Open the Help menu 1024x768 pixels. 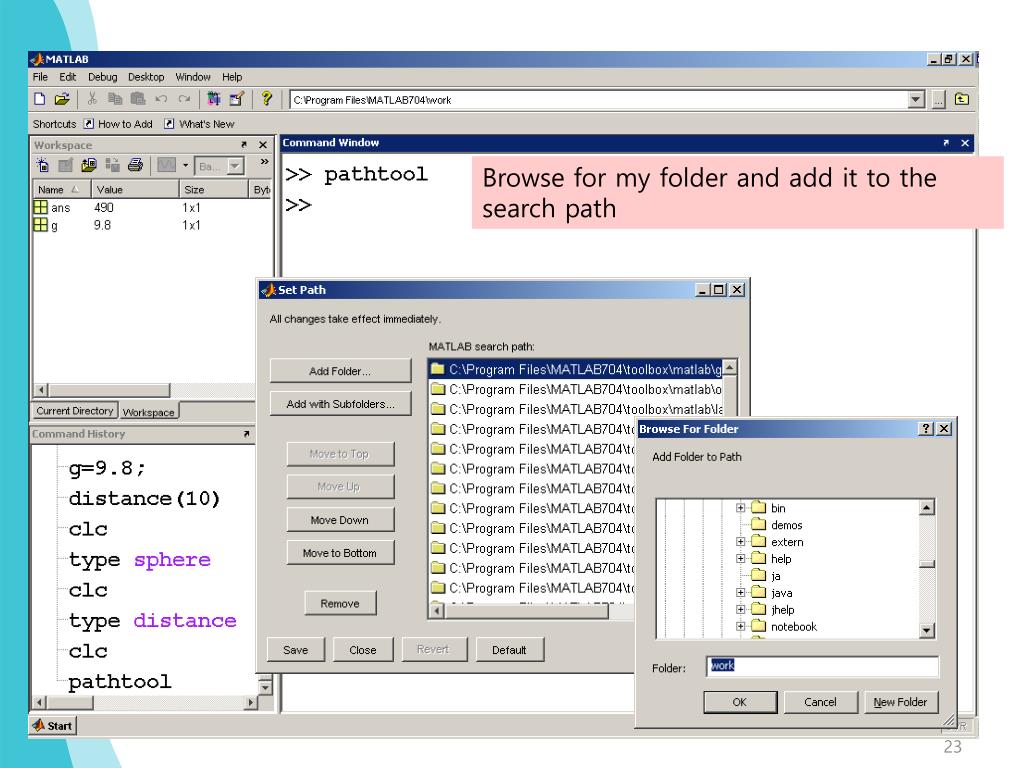point(232,77)
